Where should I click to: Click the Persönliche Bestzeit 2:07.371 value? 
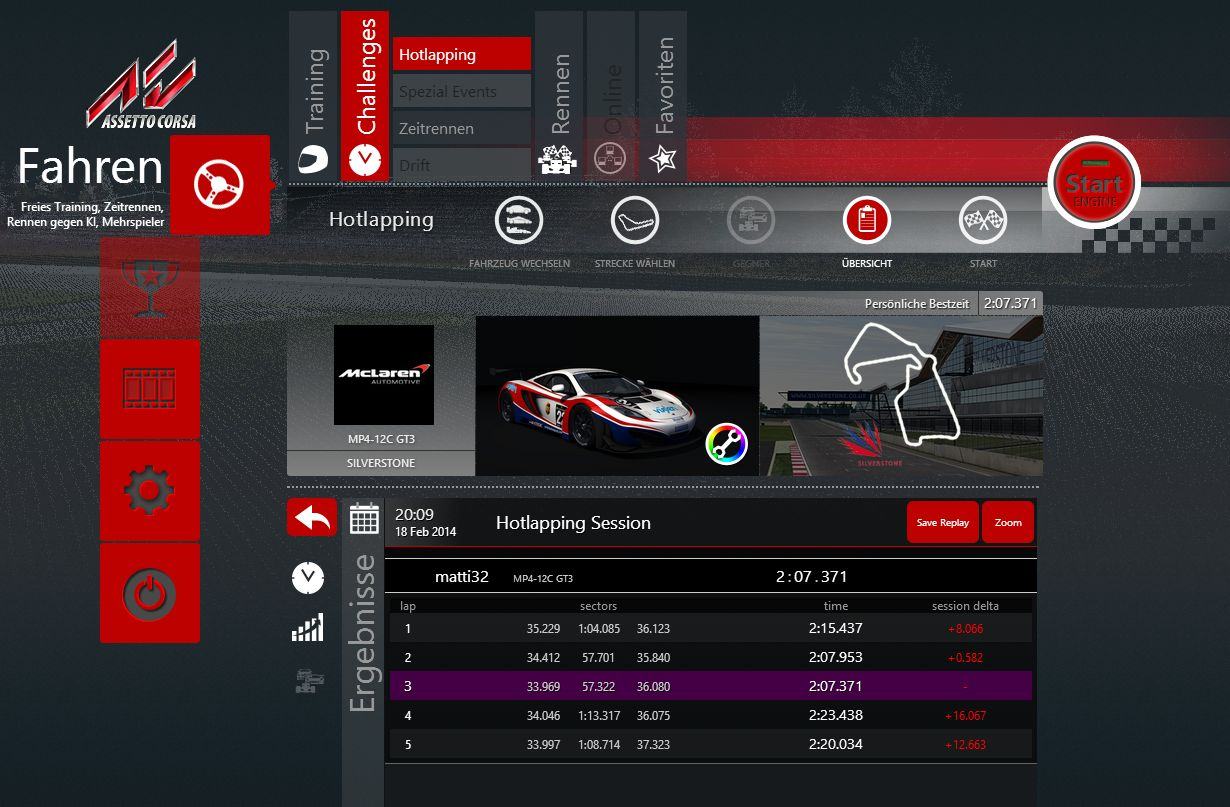1010,303
